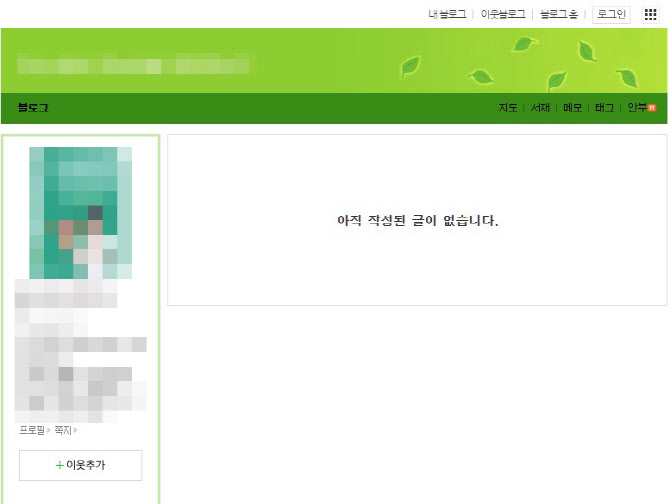Open the 메모 menu item
Image resolution: width=670 pixels, height=504 pixels.
click(572, 108)
